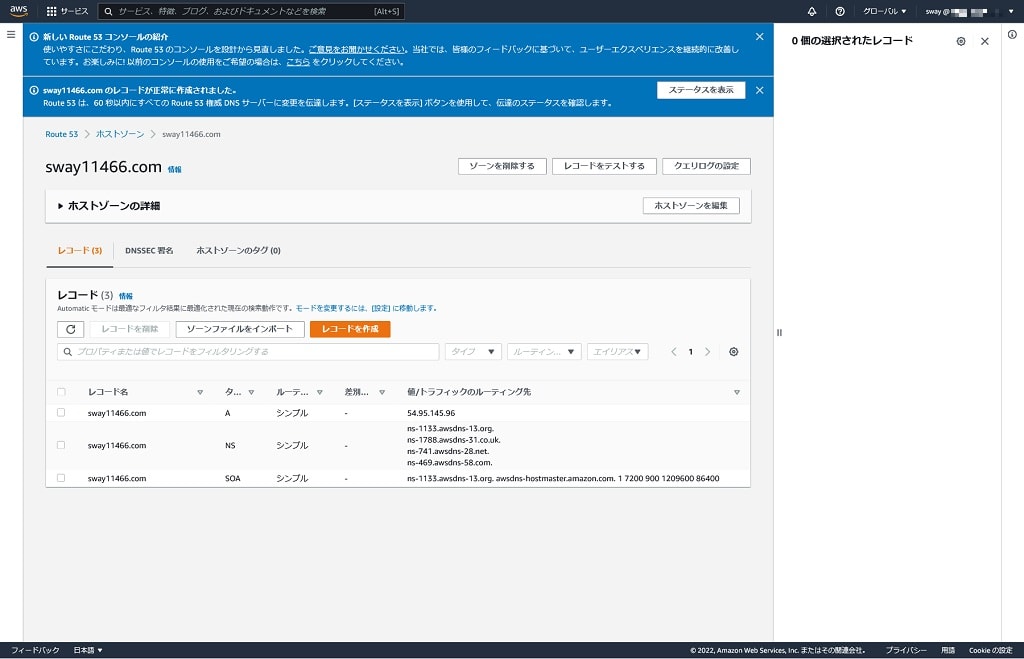Click info link next to Records heading
The width and height of the screenshot is (1024, 659).
click(x=125, y=296)
